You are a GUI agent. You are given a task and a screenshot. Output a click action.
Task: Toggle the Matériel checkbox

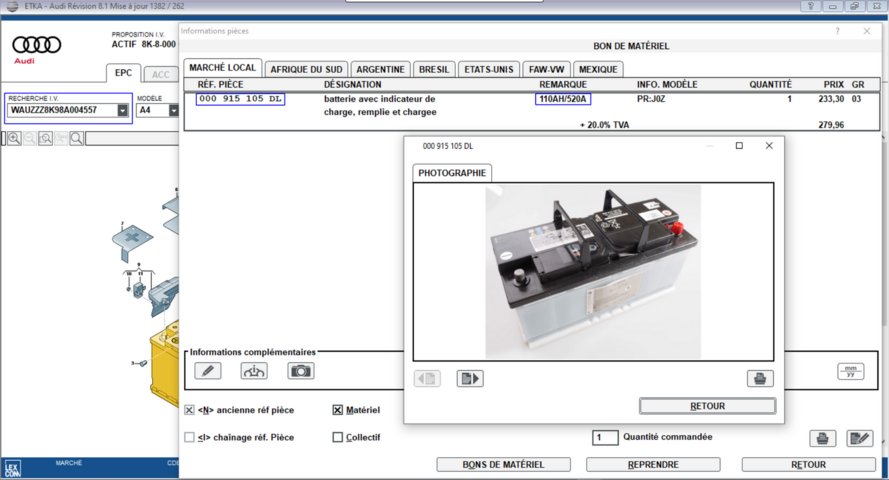[x=337, y=410]
